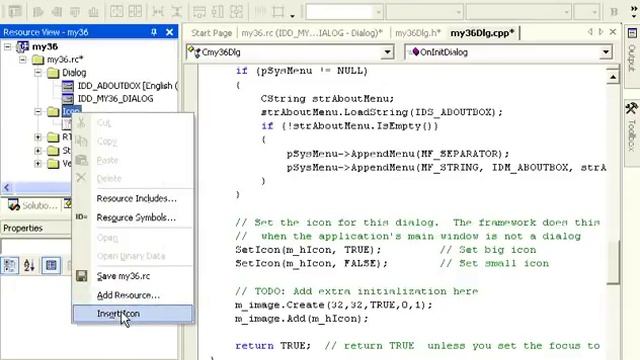Click the Align Lefts toolbar icon
This screenshot has width=640, height=360.
tap(38, 11)
